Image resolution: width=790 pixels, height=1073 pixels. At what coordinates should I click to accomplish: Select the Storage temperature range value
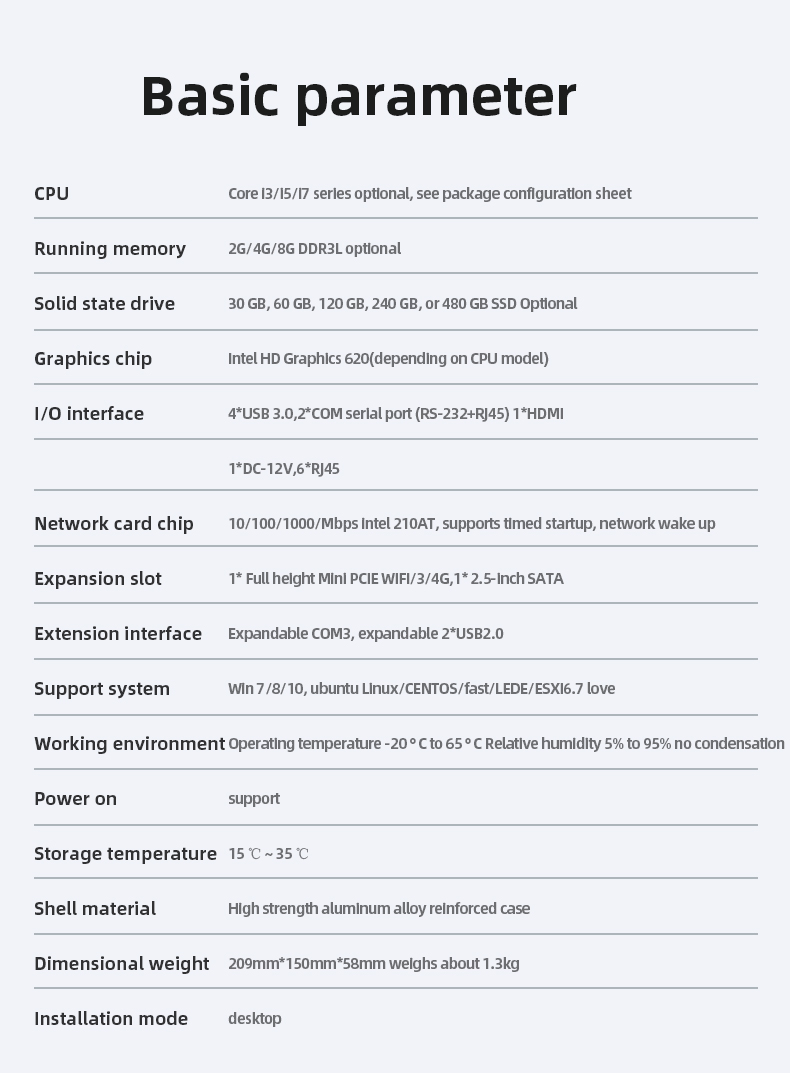268,853
